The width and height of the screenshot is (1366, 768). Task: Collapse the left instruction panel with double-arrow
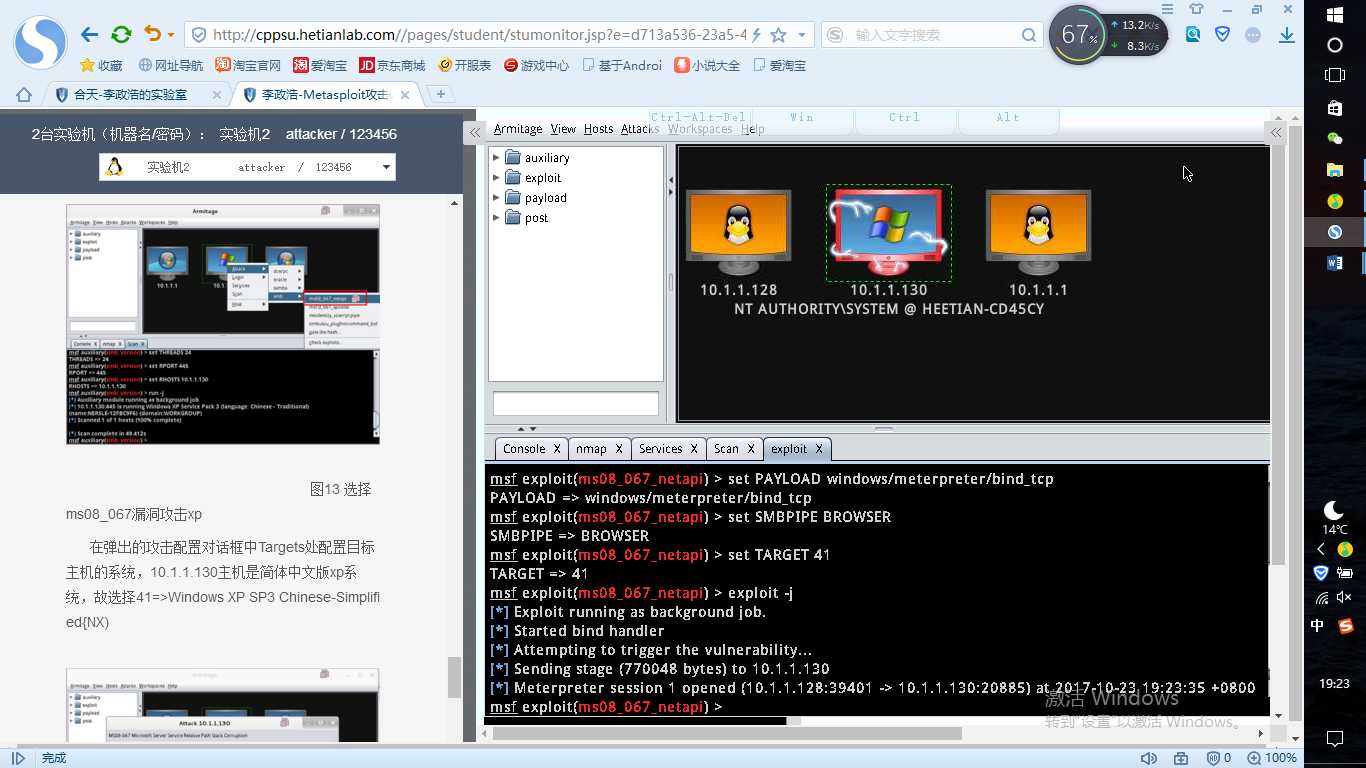[475, 132]
